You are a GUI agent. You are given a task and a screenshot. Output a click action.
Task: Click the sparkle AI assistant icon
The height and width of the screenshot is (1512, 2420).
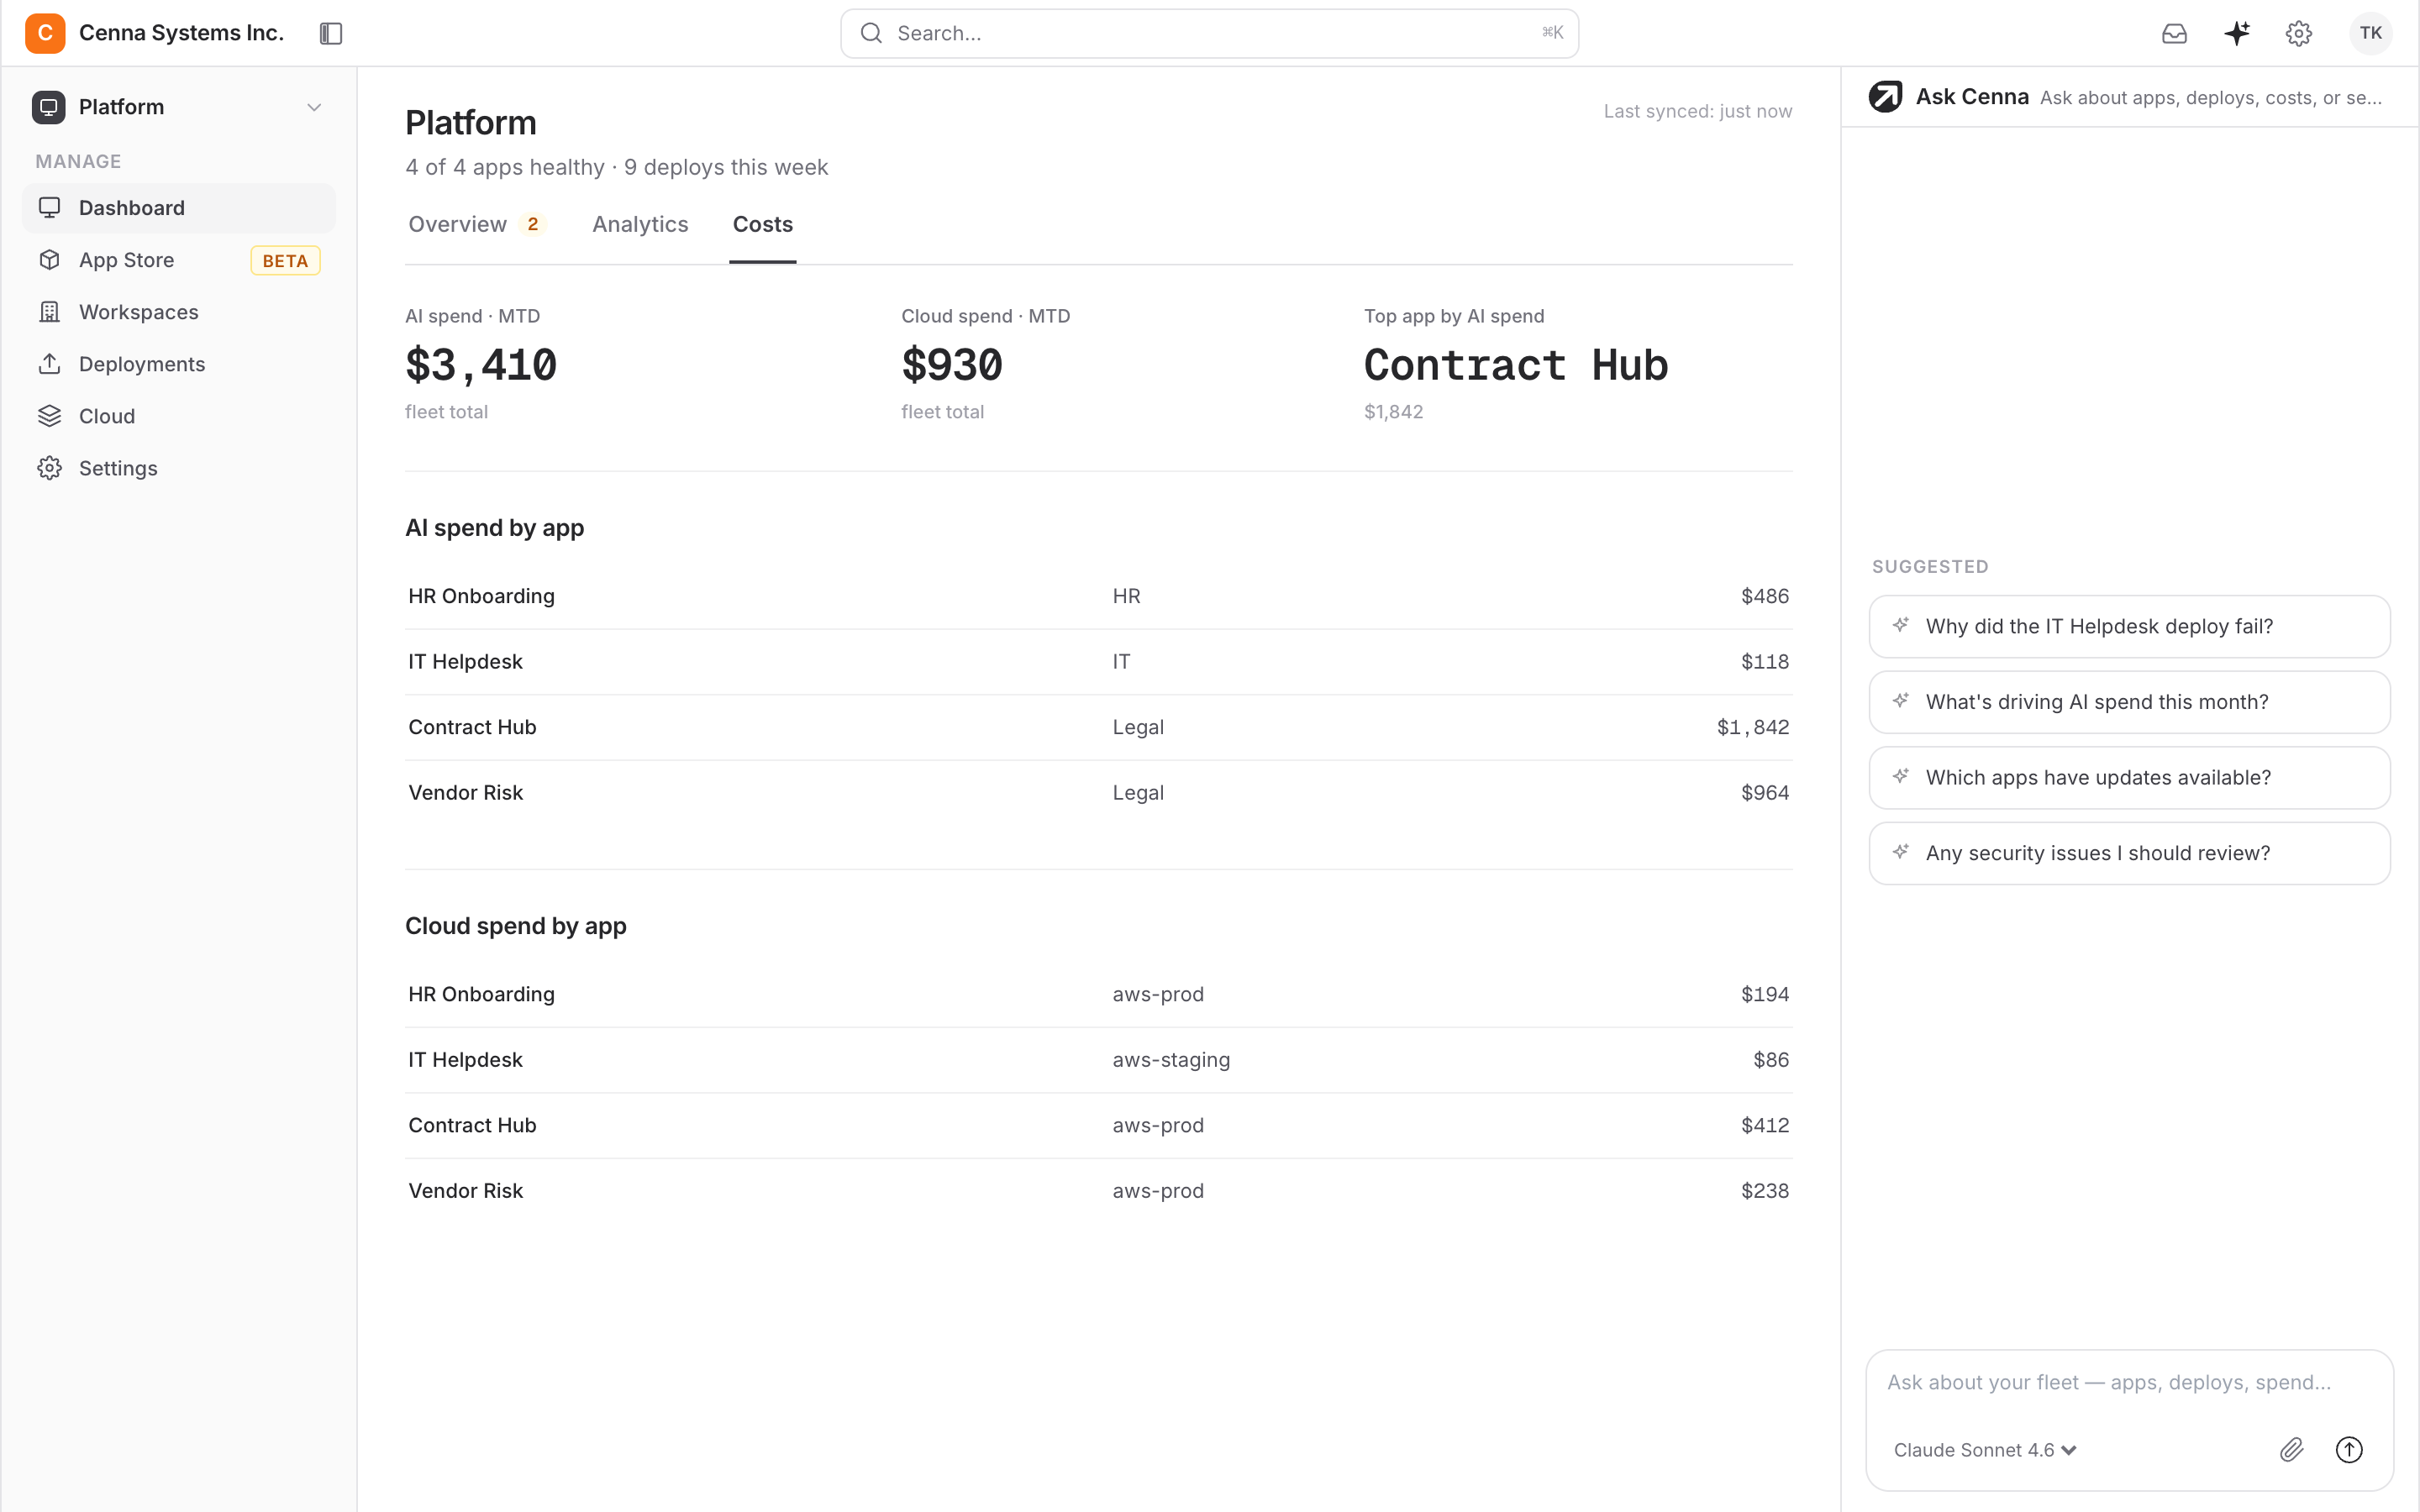[2237, 33]
